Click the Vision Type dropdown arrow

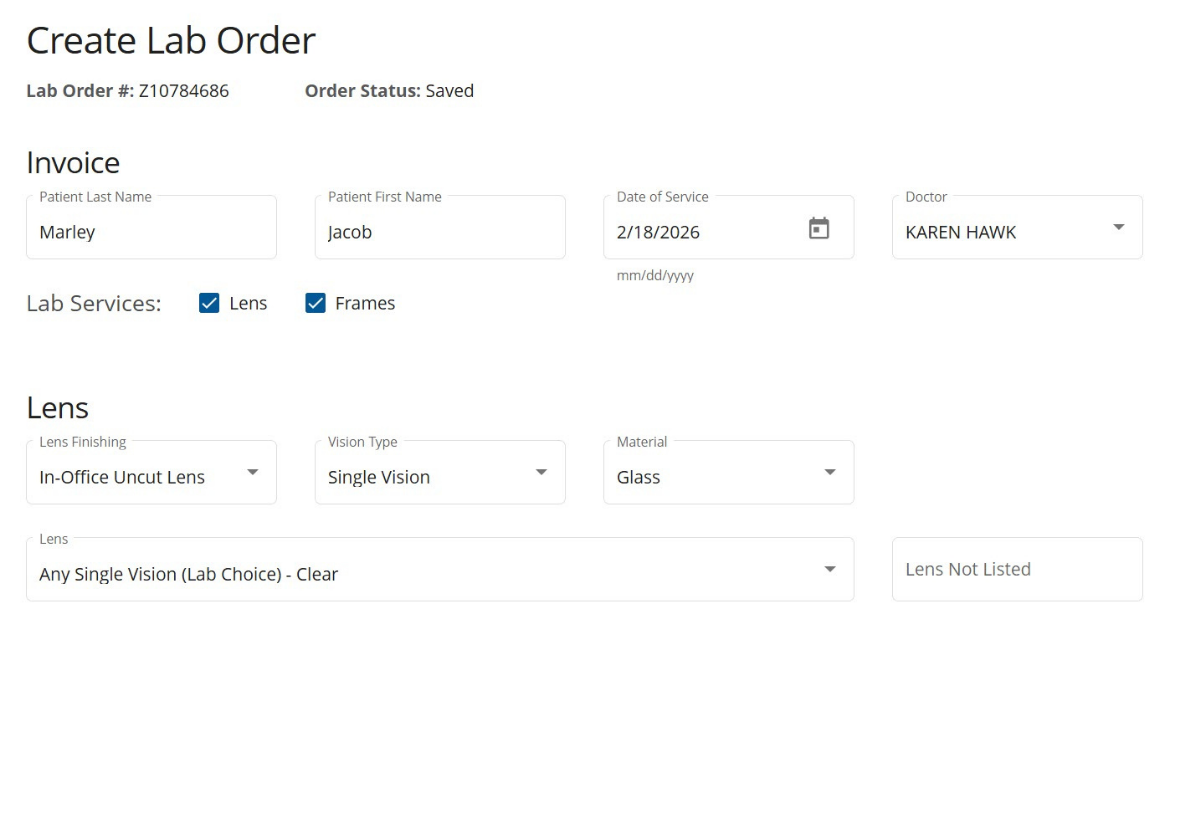click(541, 472)
